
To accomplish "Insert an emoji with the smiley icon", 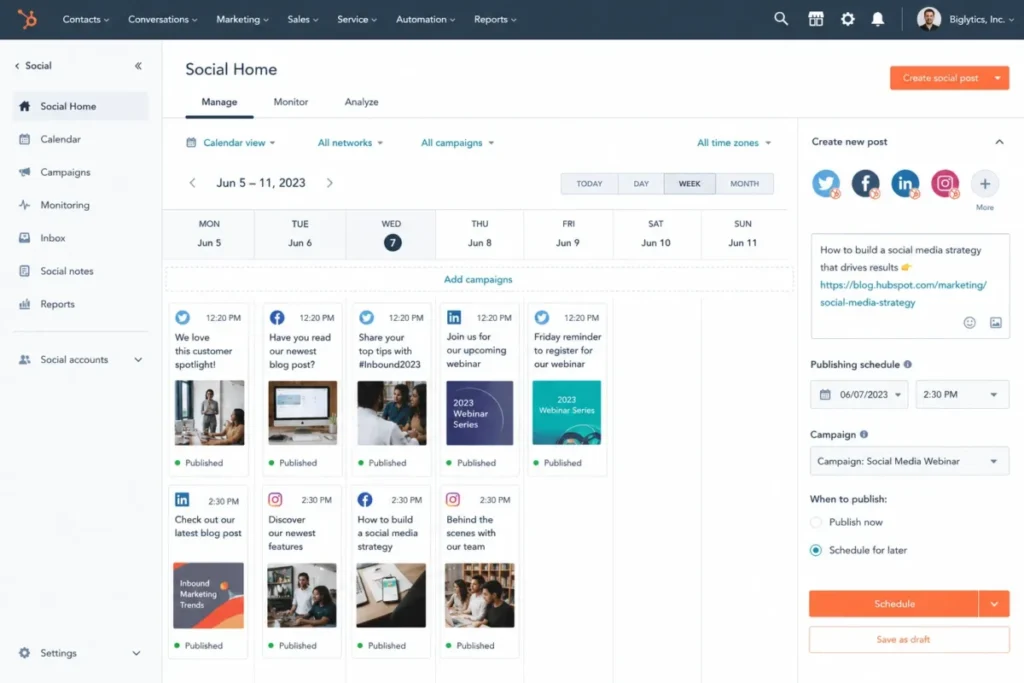I will [x=969, y=323].
